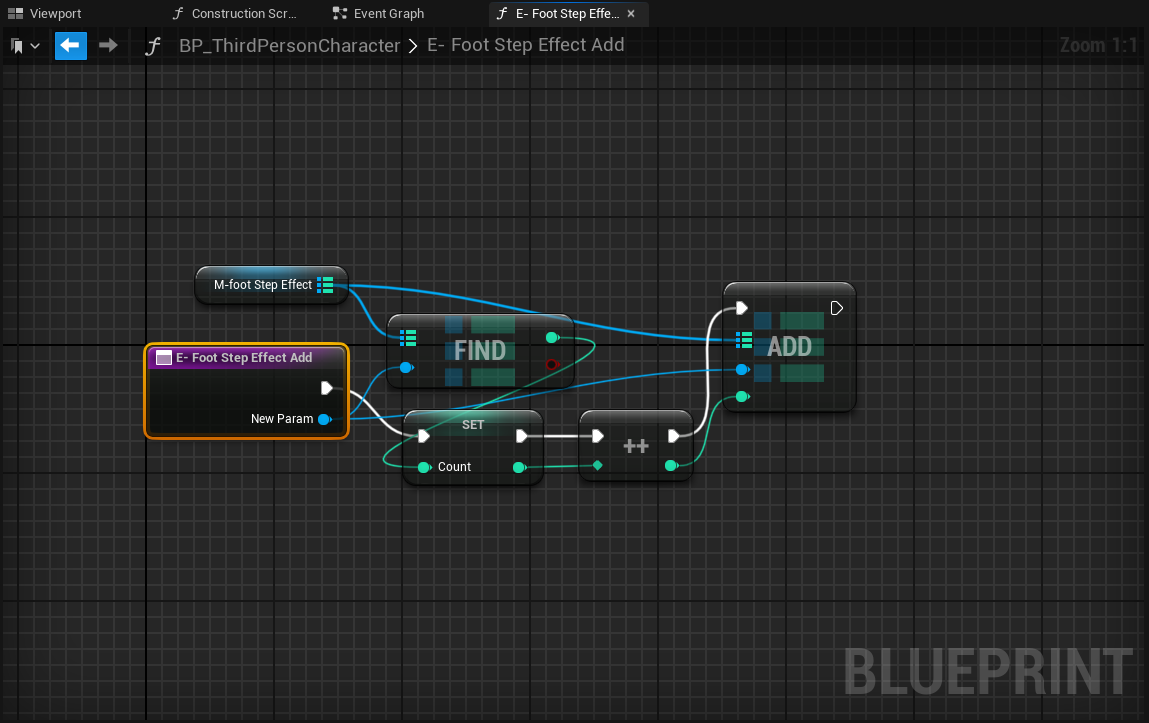Click ++ node execution input pin
The height and width of the screenshot is (723, 1149).
597,436
